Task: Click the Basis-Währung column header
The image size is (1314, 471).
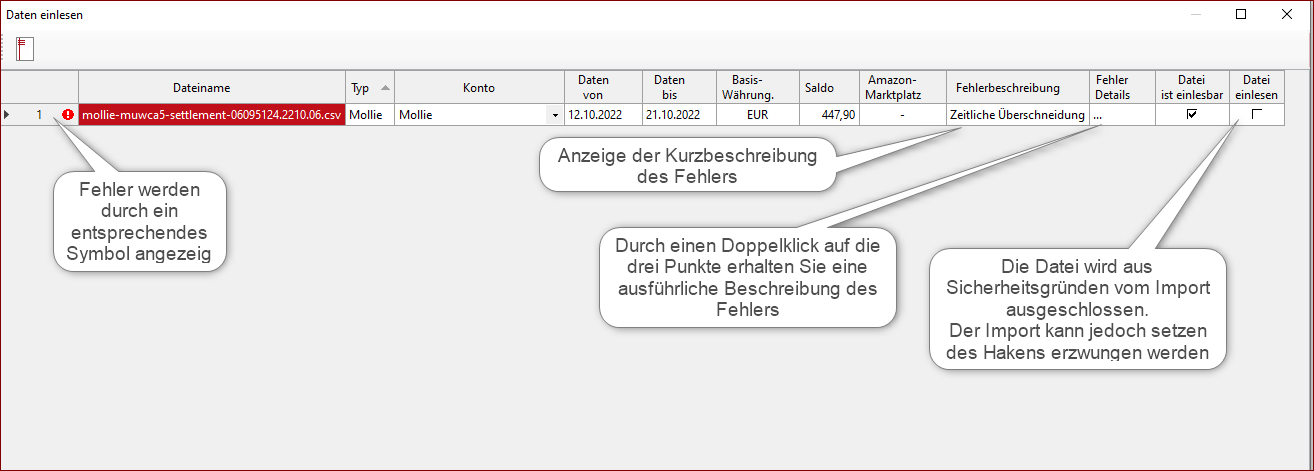Action: 758,87
